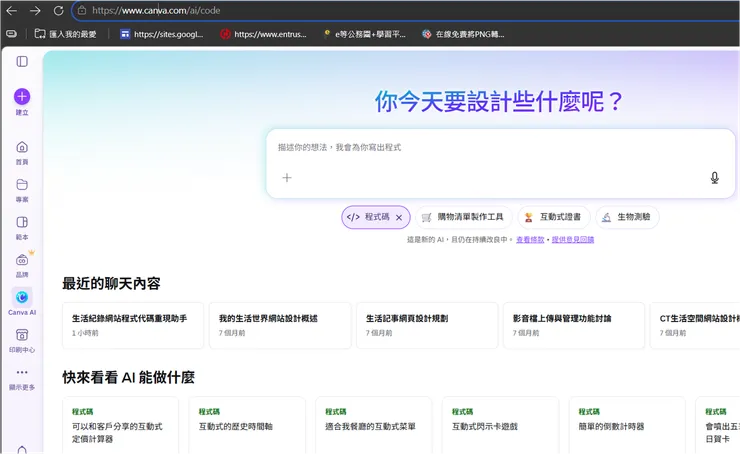The image size is (740, 454).
Task: Click the notification bell at sidebar bottom
Action: [x=22, y=449]
